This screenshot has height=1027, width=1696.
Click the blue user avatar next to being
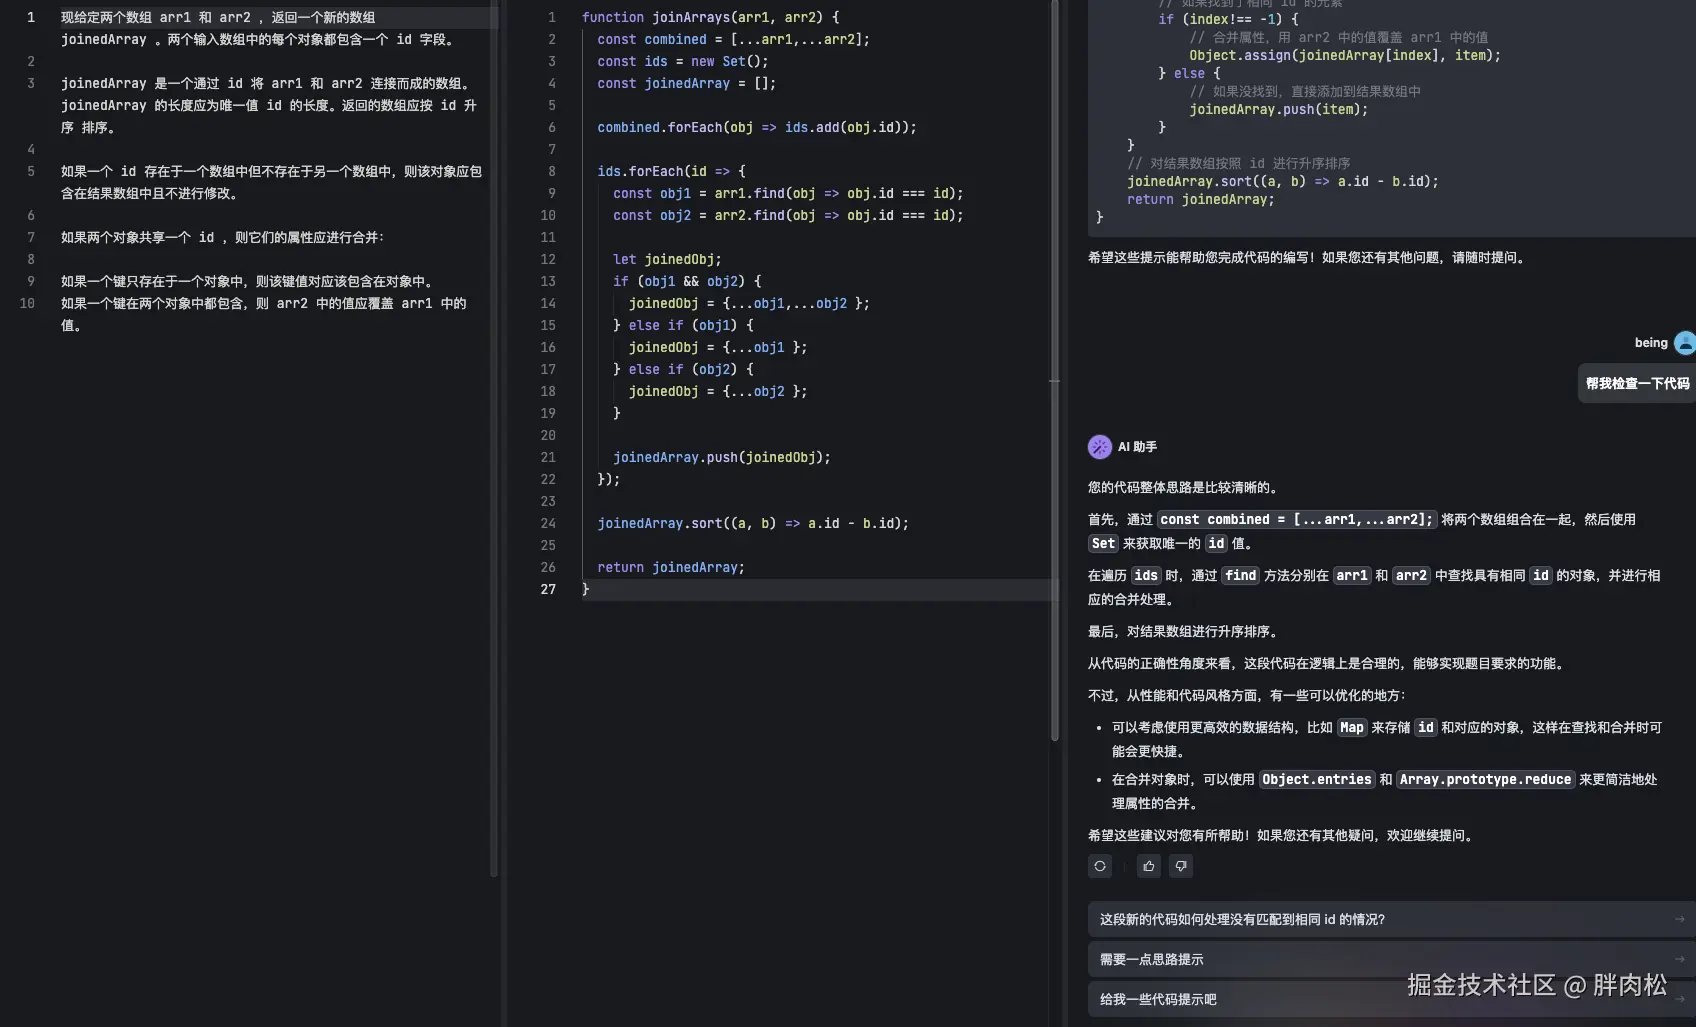point(1684,343)
